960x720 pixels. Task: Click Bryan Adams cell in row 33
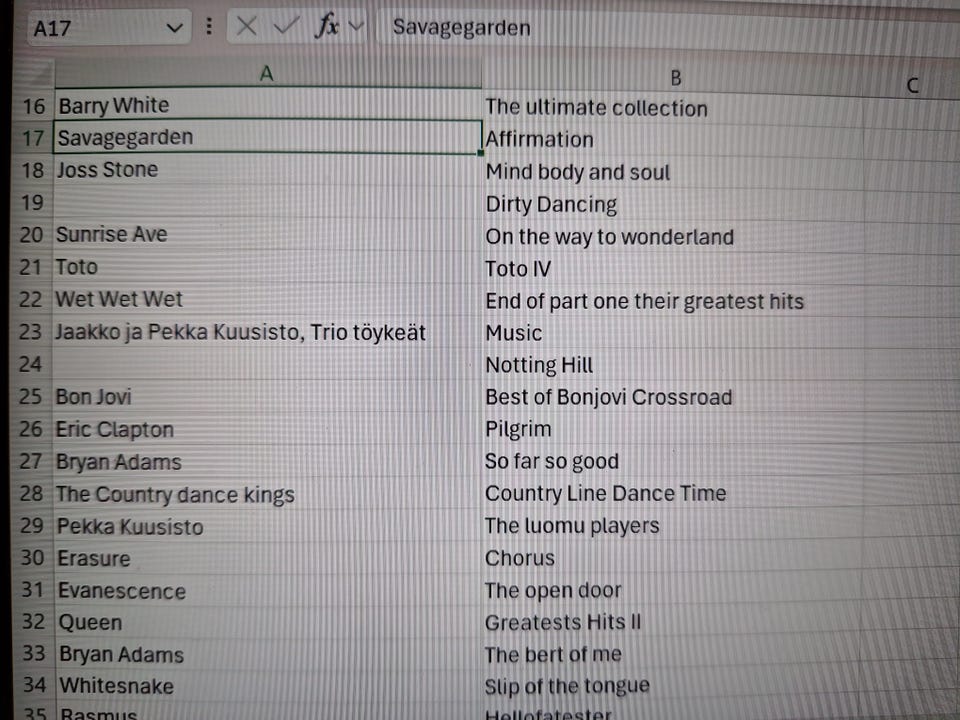pos(268,654)
